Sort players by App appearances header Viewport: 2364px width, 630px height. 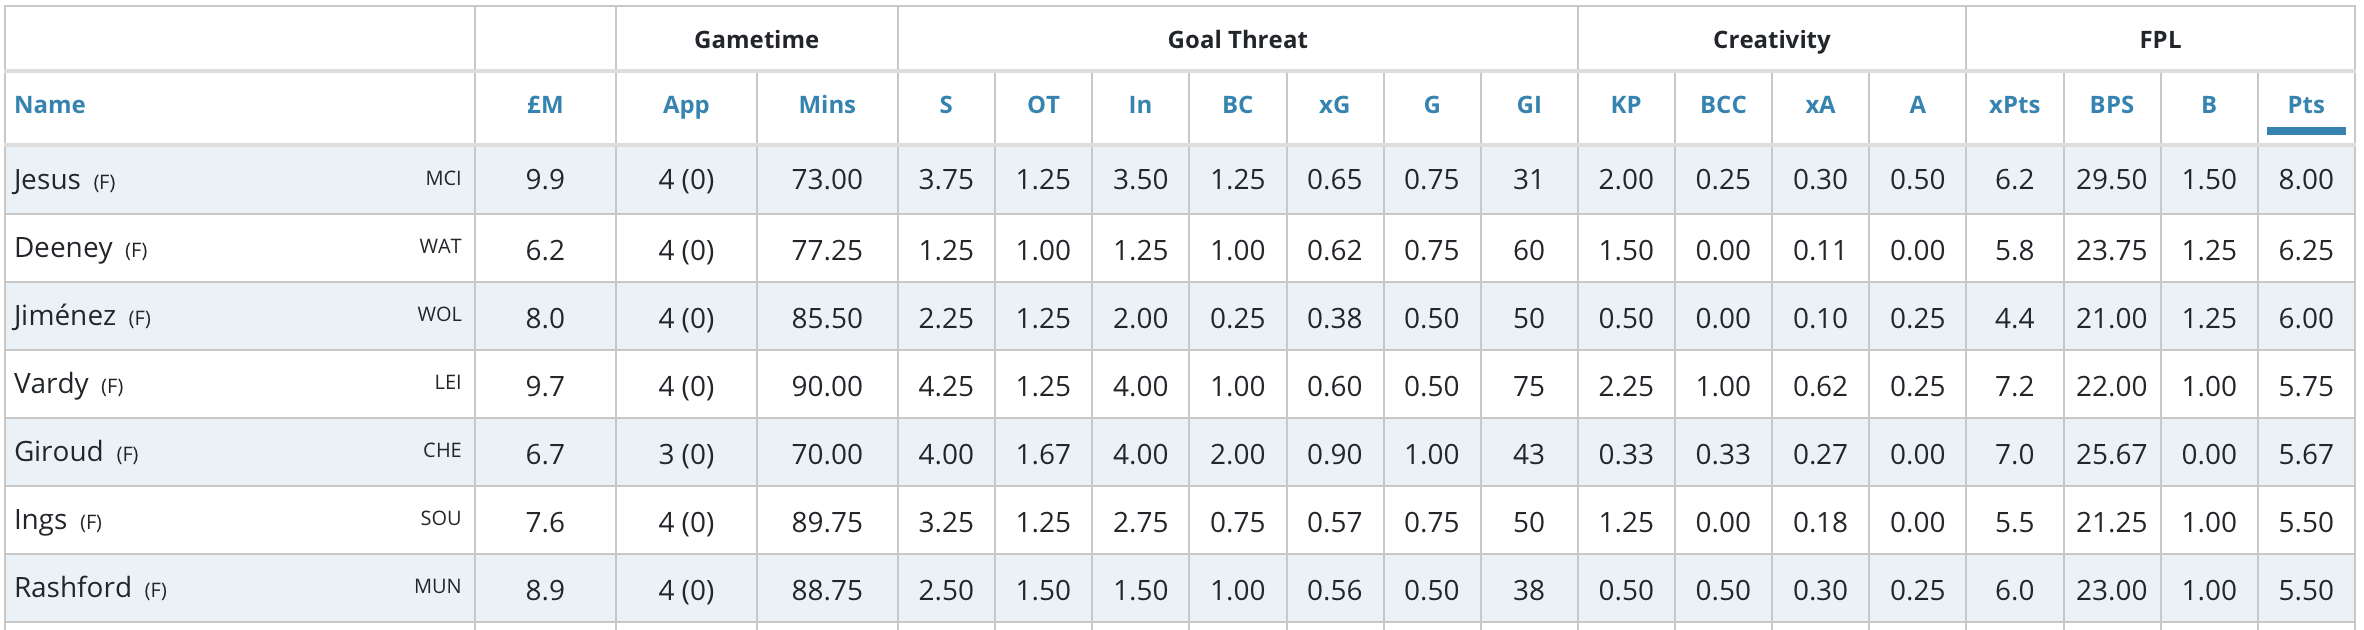(x=686, y=105)
